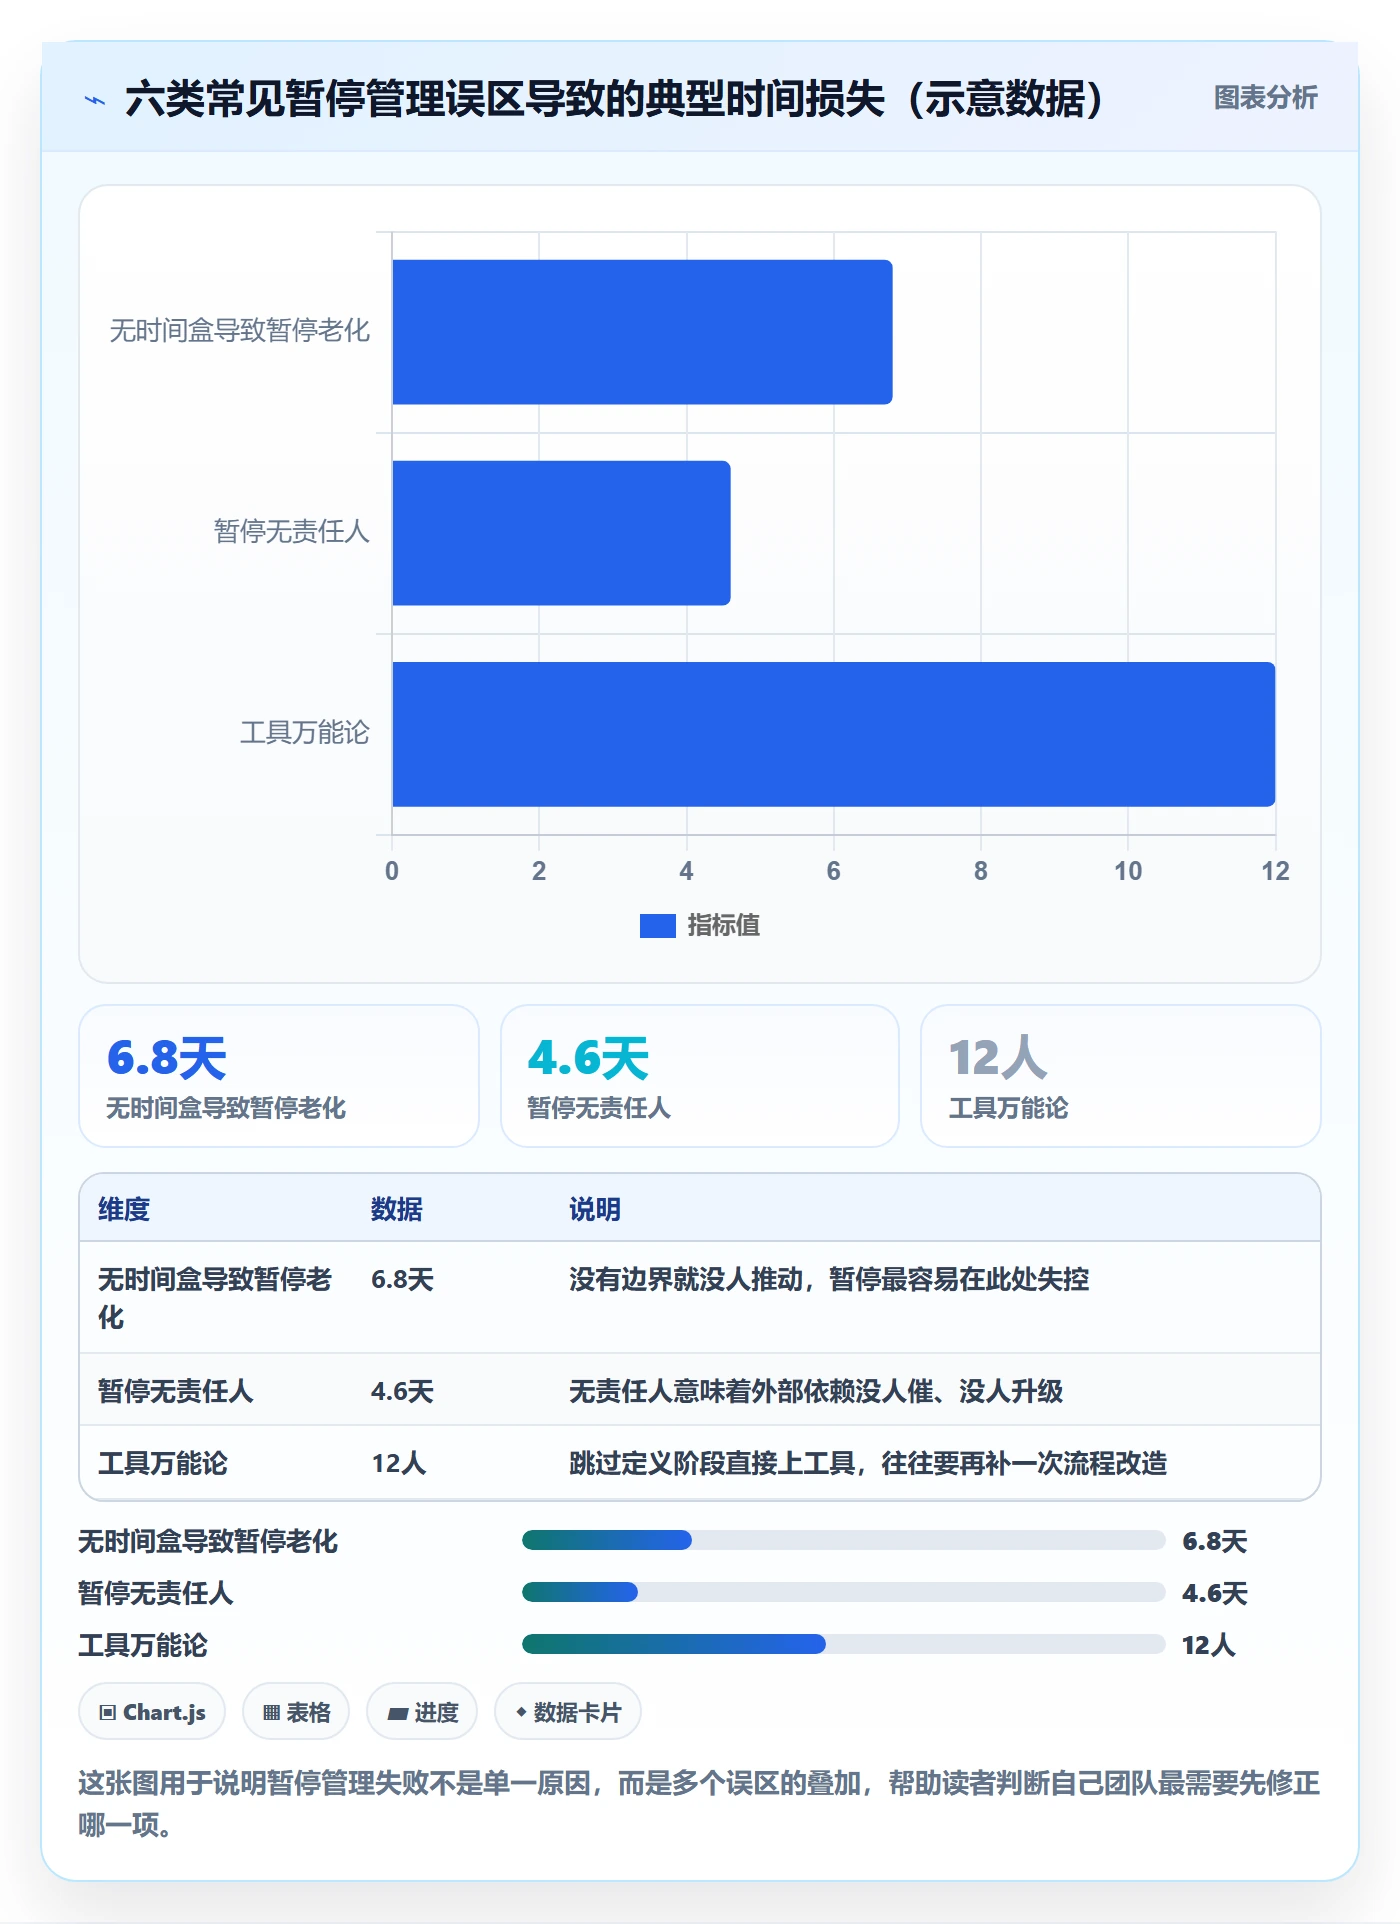Viewport: 1400px width, 1924px height.
Task: Click the 工具万能论 row label in the table
Action: pos(163,1463)
